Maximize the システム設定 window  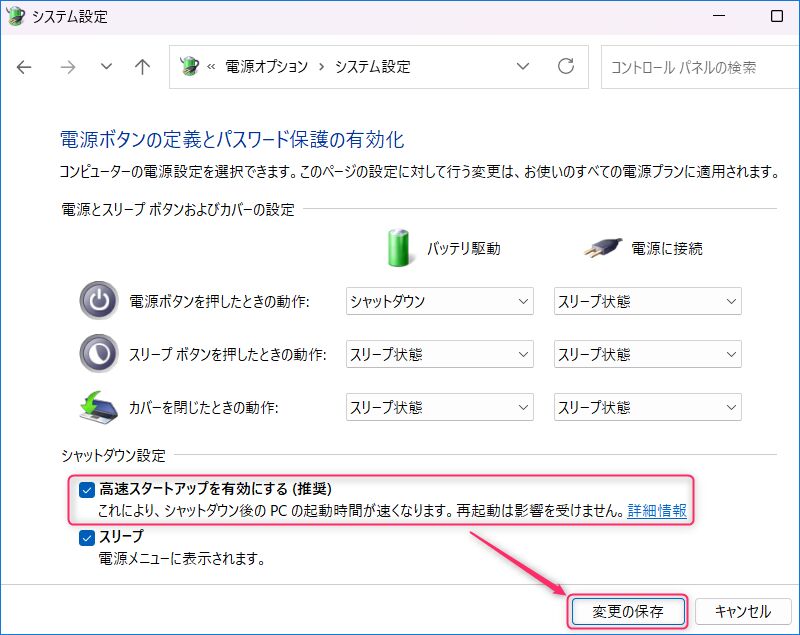(x=777, y=17)
